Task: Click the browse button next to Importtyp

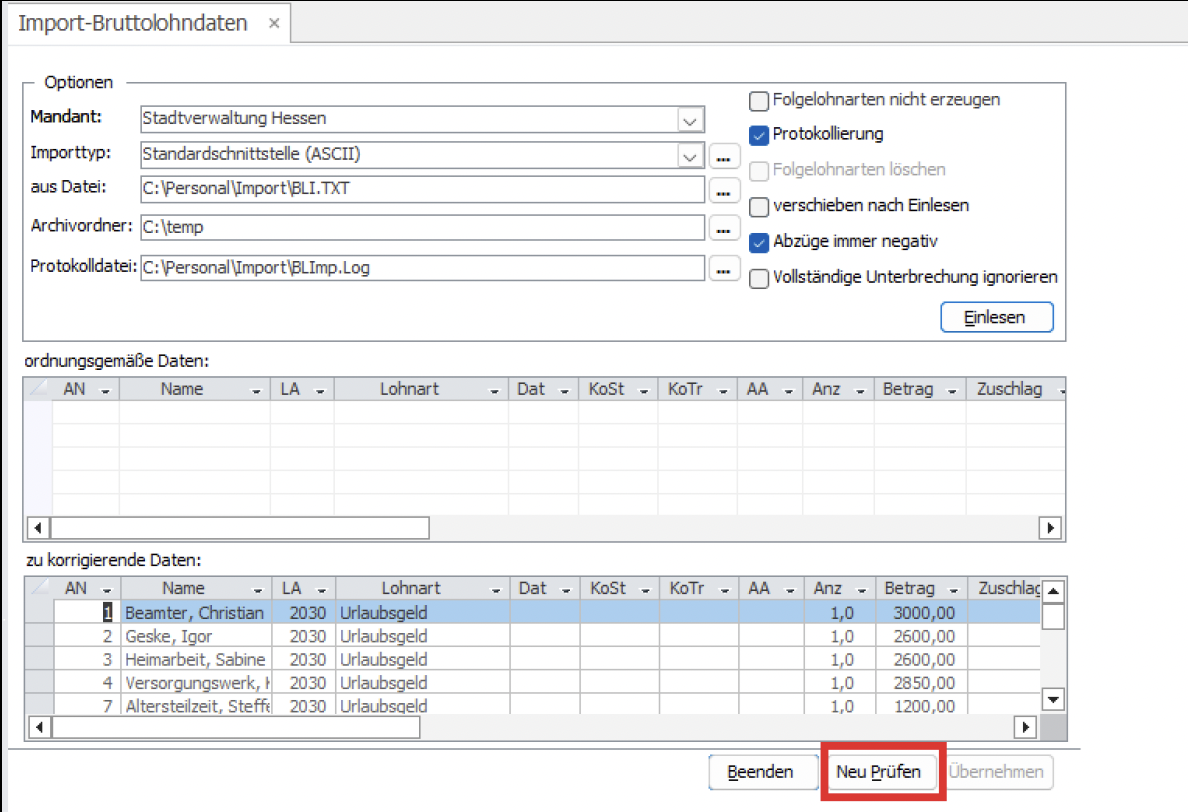Action: tap(724, 157)
